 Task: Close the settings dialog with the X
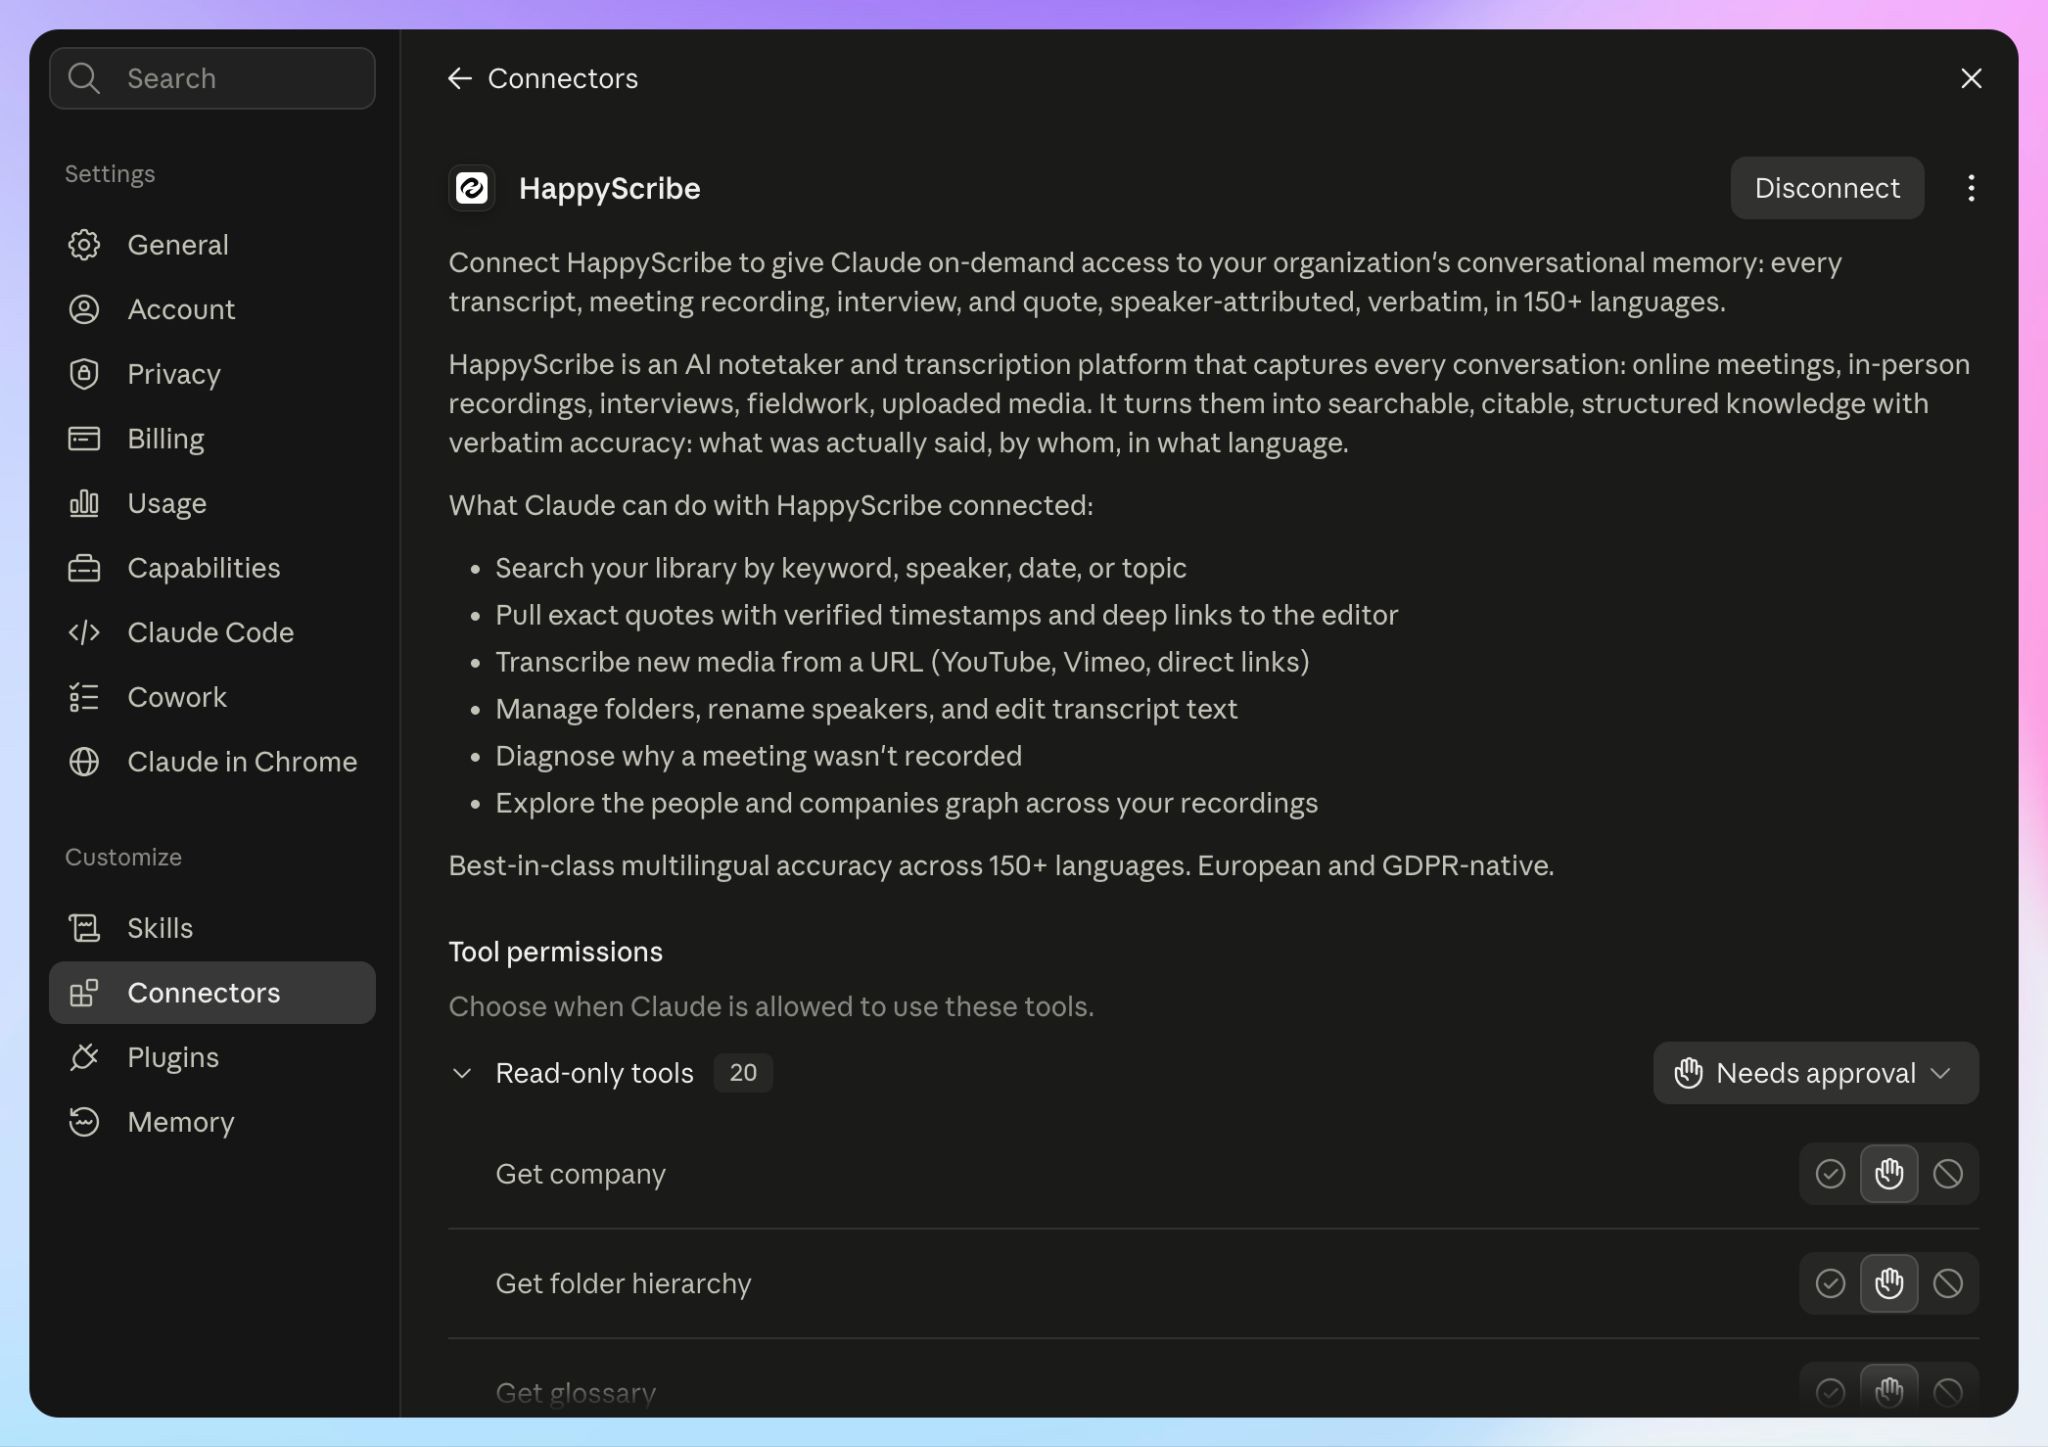point(1971,78)
